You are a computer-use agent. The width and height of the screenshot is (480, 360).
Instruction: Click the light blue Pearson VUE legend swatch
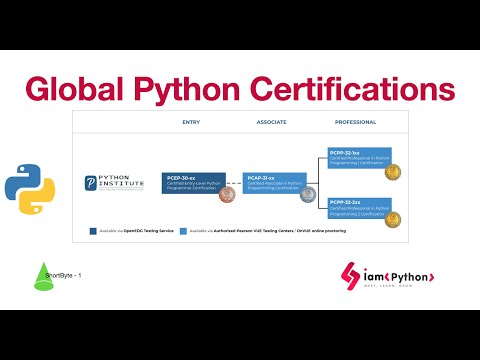[183, 231]
